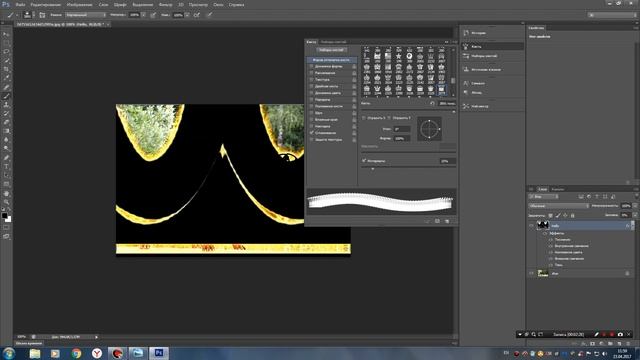Image resolution: width=640 pixels, height=360 pixels.
Task: Select the Pen tool
Action: (x=6, y=158)
